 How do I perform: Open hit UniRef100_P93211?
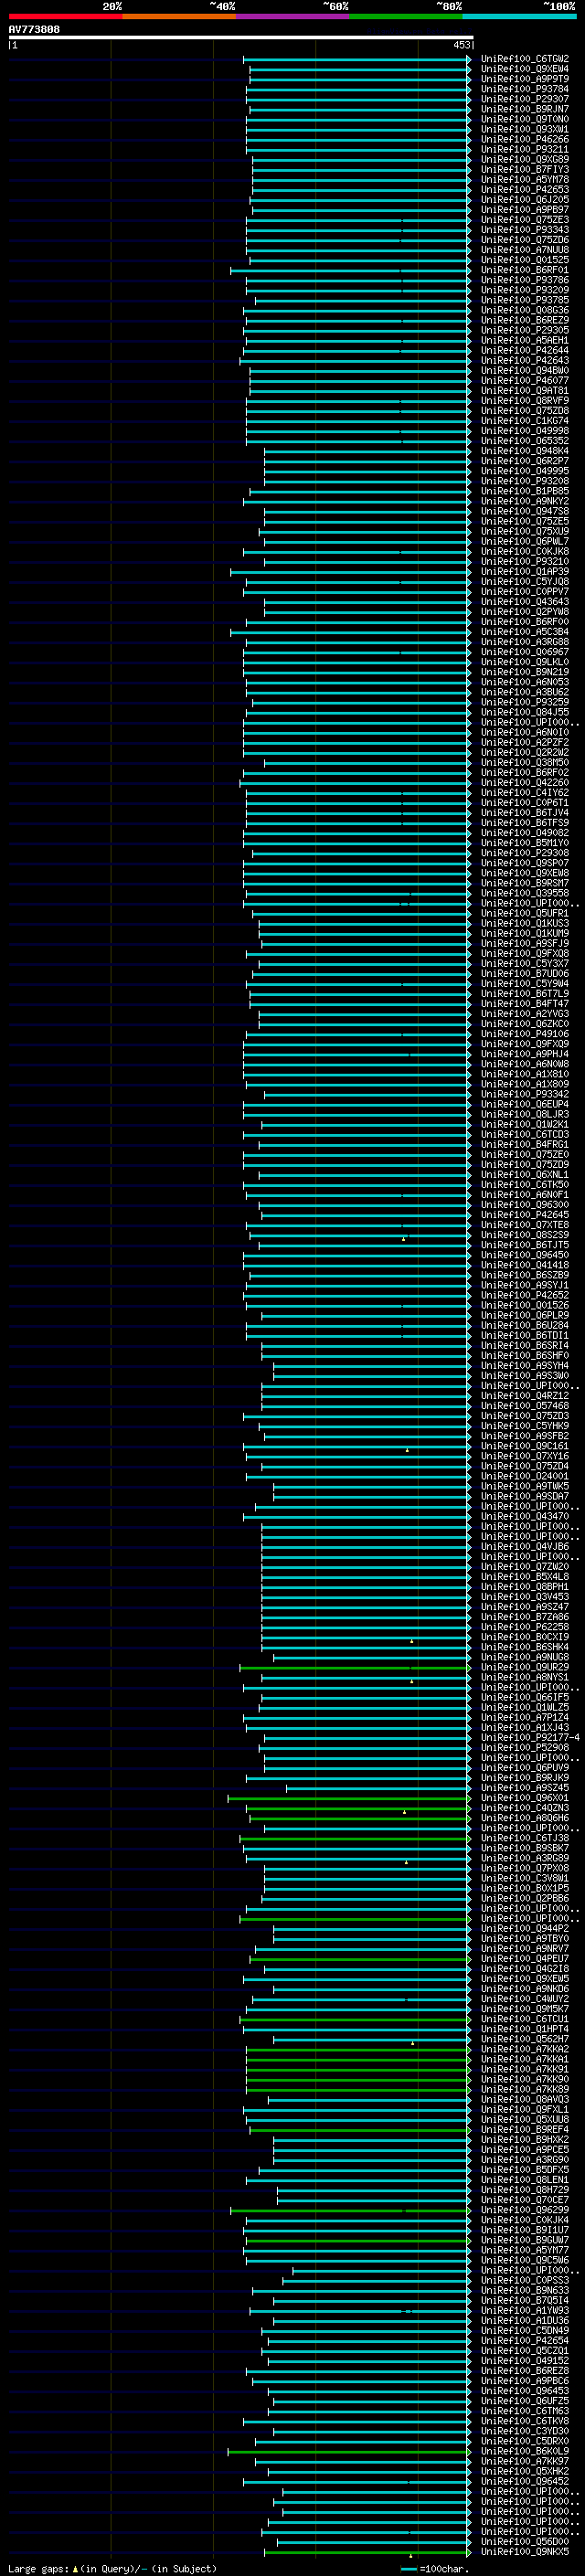525,149
